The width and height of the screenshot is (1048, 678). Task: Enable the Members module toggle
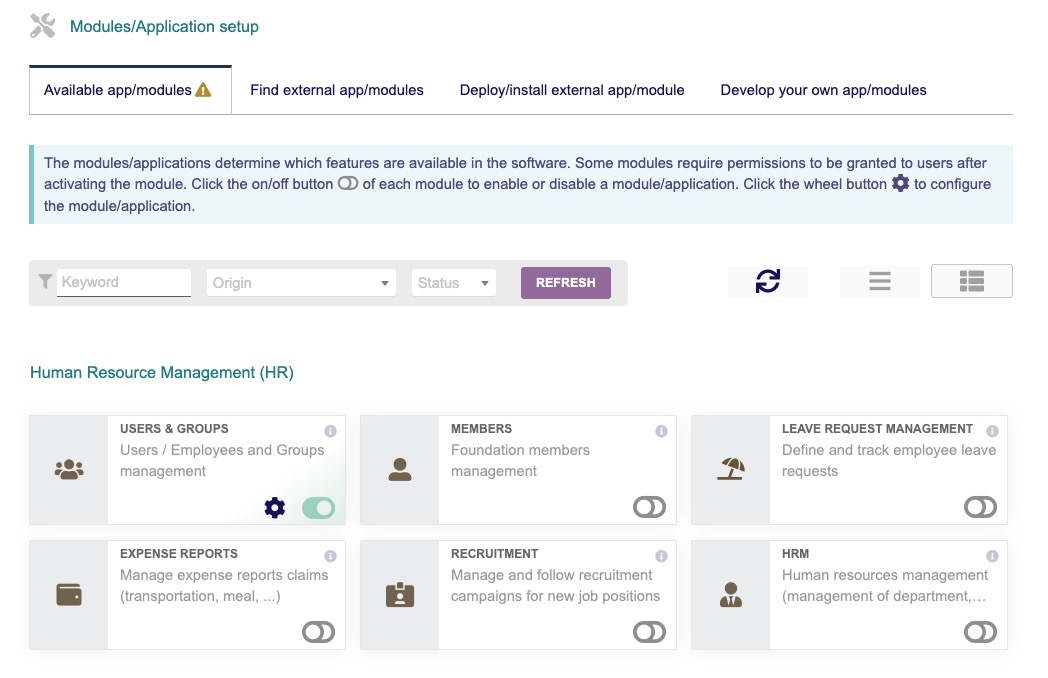tap(648, 507)
